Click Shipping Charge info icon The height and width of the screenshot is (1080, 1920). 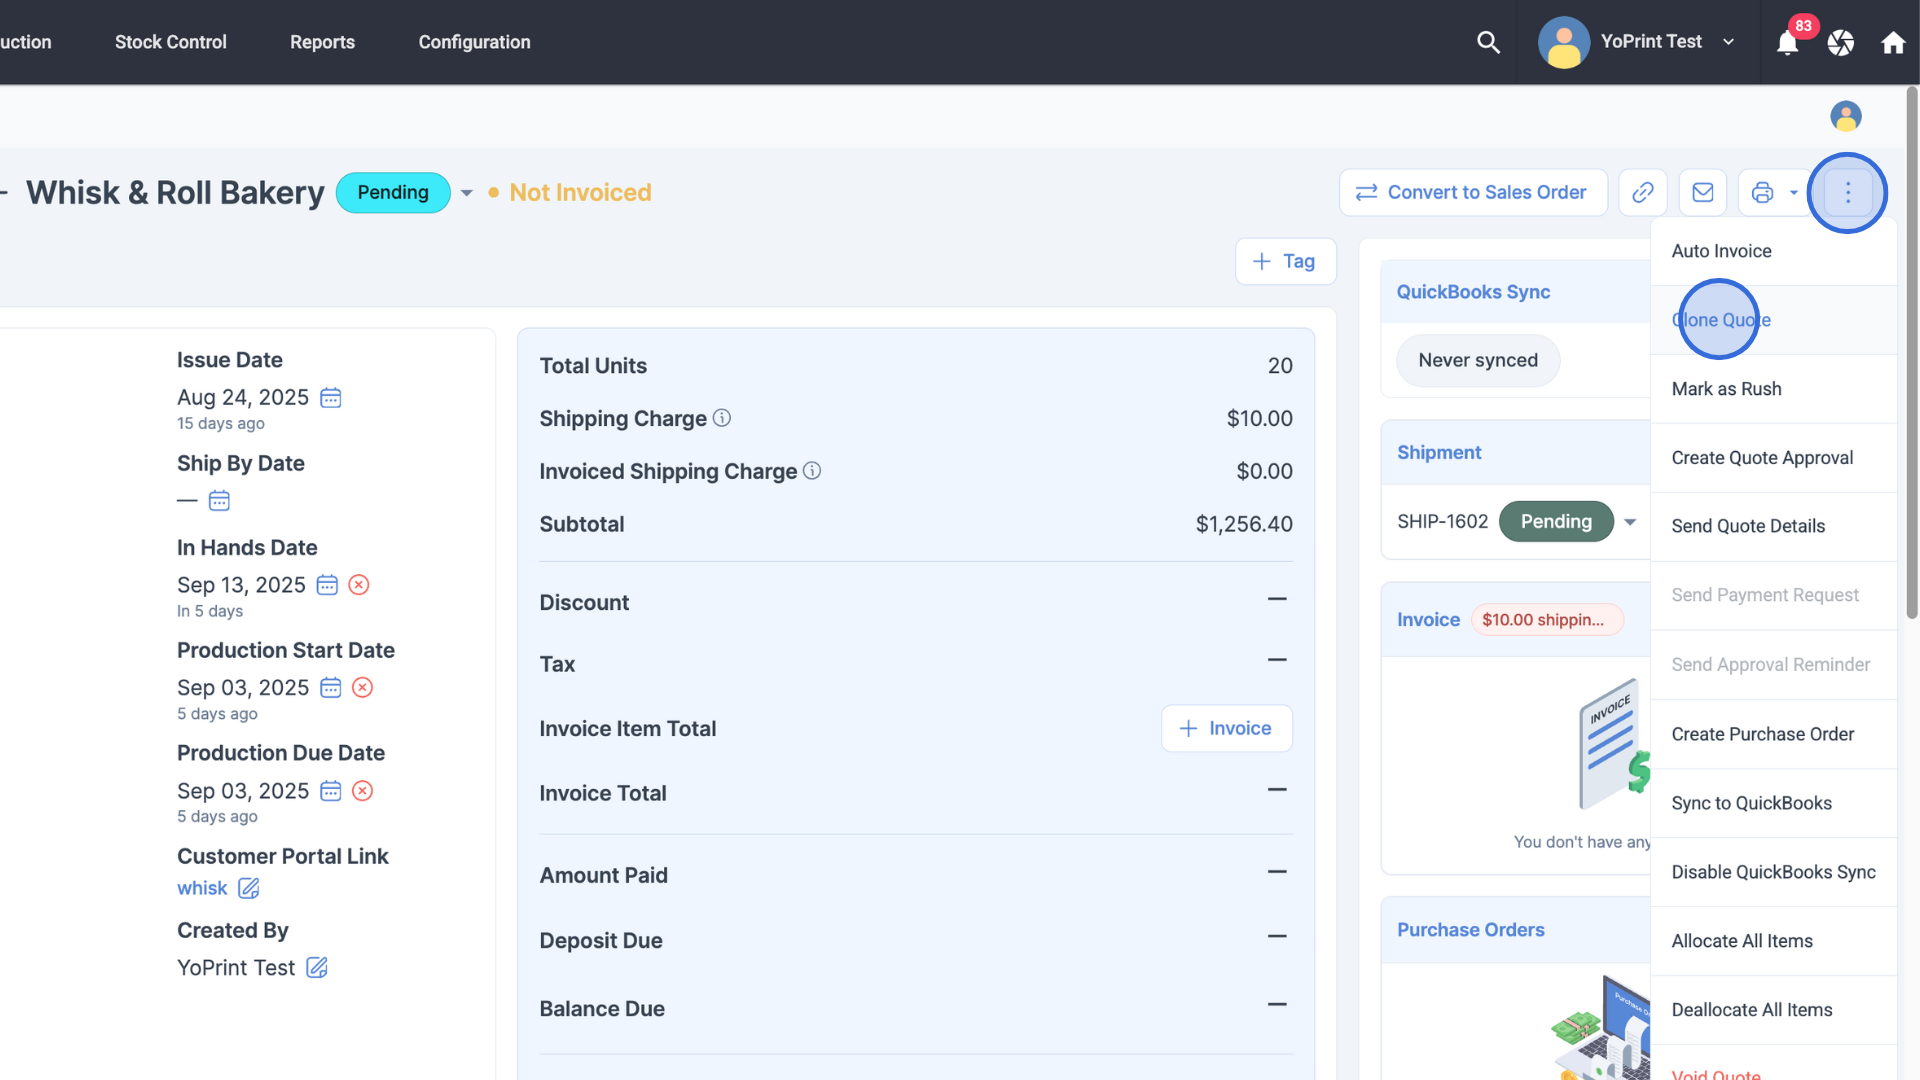(x=722, y=418)
